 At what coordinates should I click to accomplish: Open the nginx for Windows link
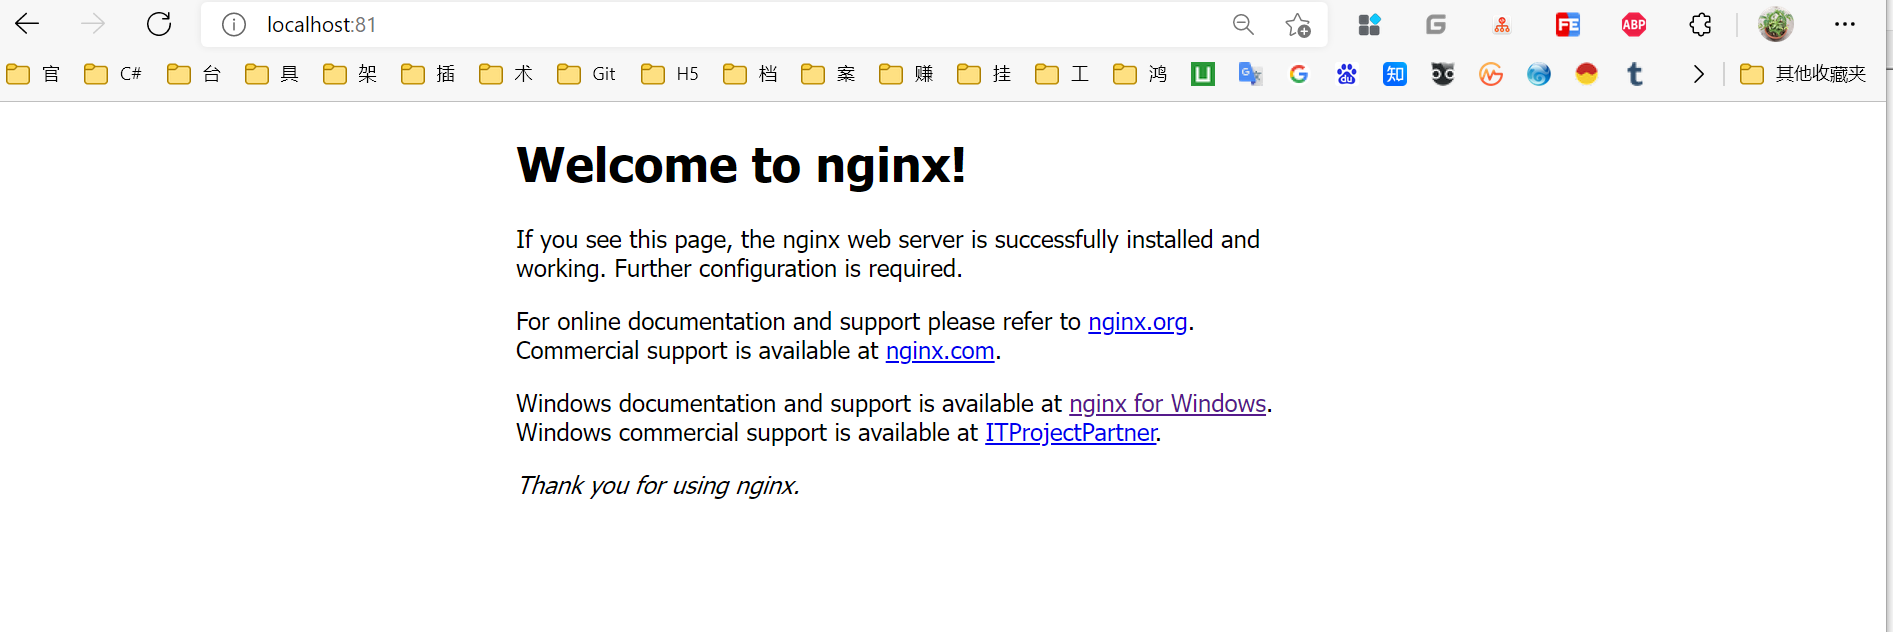point(1167,404)
